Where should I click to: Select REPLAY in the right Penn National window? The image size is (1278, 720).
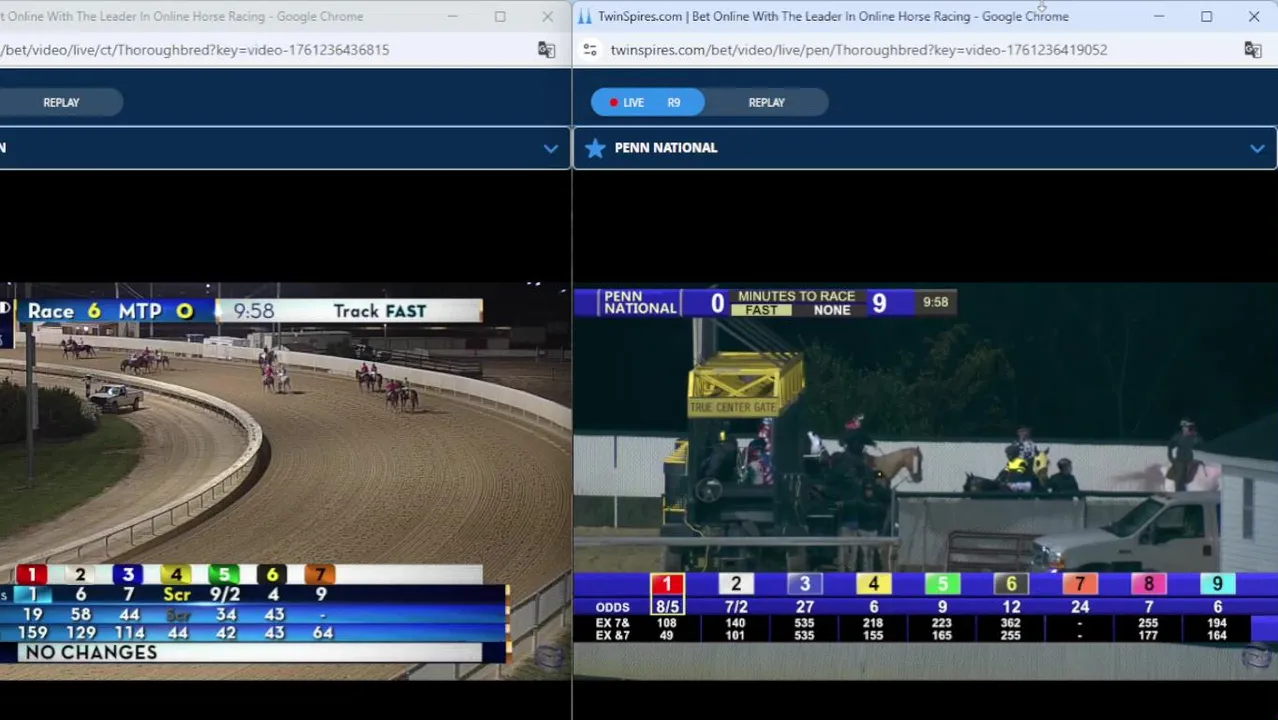point(766,102)
